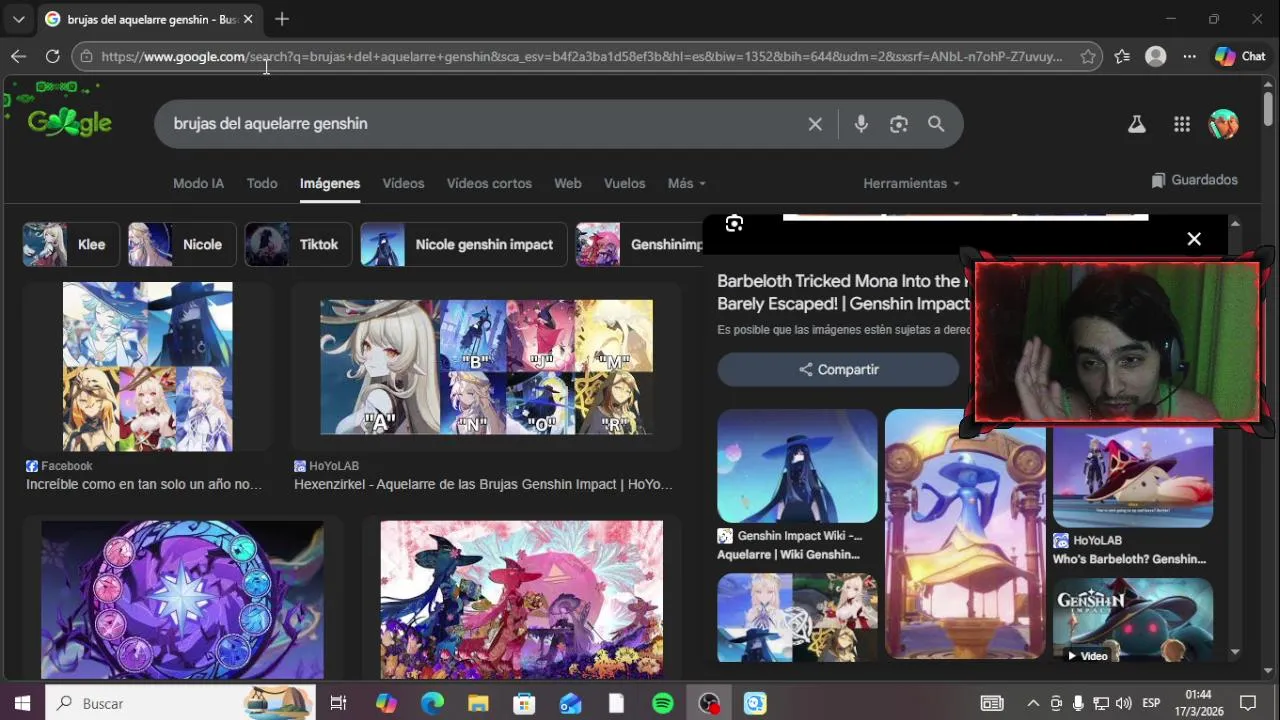Close the image preview panel
Image resolution: width=1280 pixels, height=720 pixels.
tap(1194, 239)
